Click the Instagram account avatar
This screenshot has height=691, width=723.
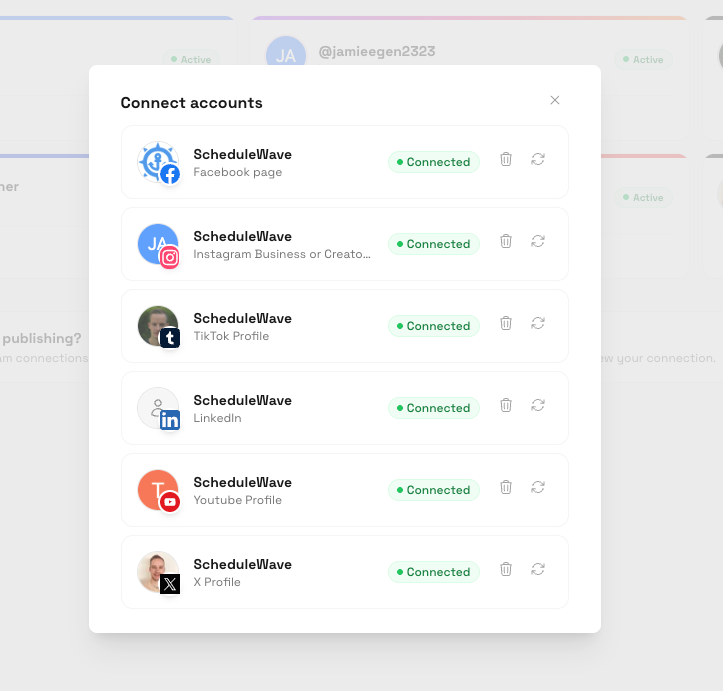[158, 244]
